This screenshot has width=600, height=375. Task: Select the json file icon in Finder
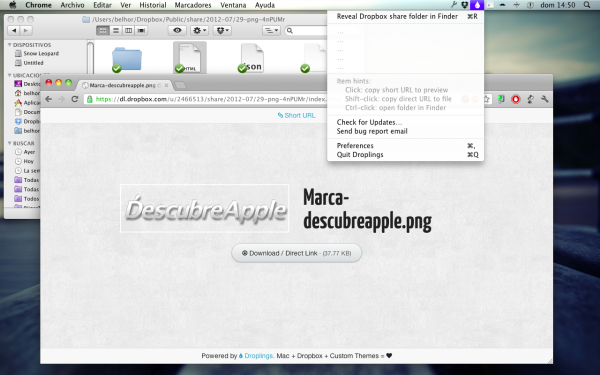[251, 58]
